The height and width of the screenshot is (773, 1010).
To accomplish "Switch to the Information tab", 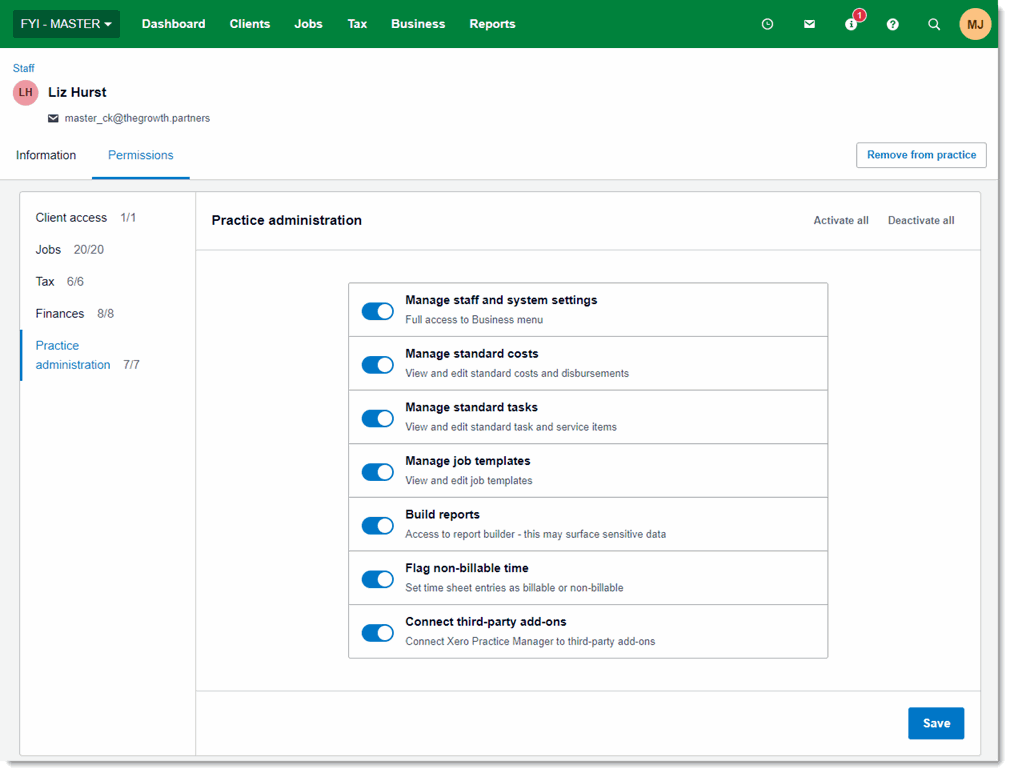I will point(46,155).
